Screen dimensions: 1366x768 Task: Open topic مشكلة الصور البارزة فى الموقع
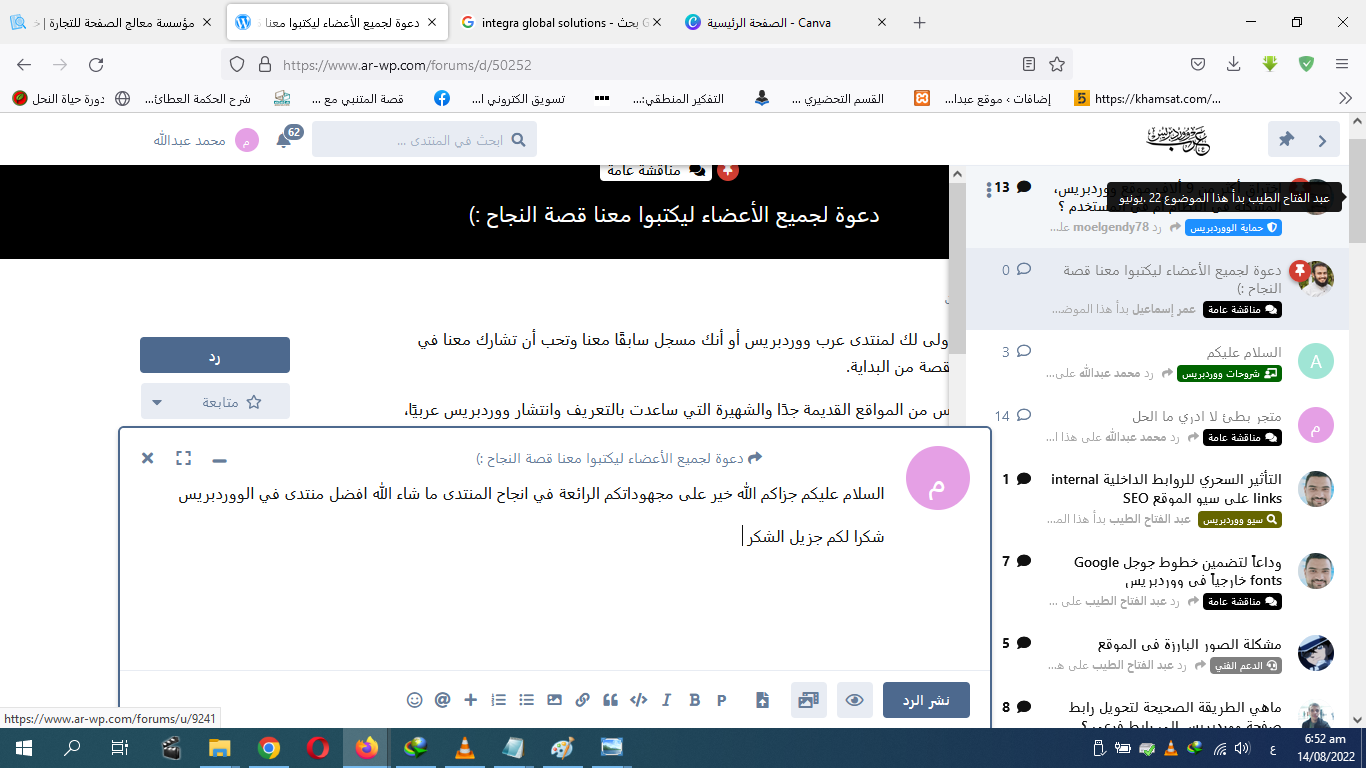click(1189, 643)
